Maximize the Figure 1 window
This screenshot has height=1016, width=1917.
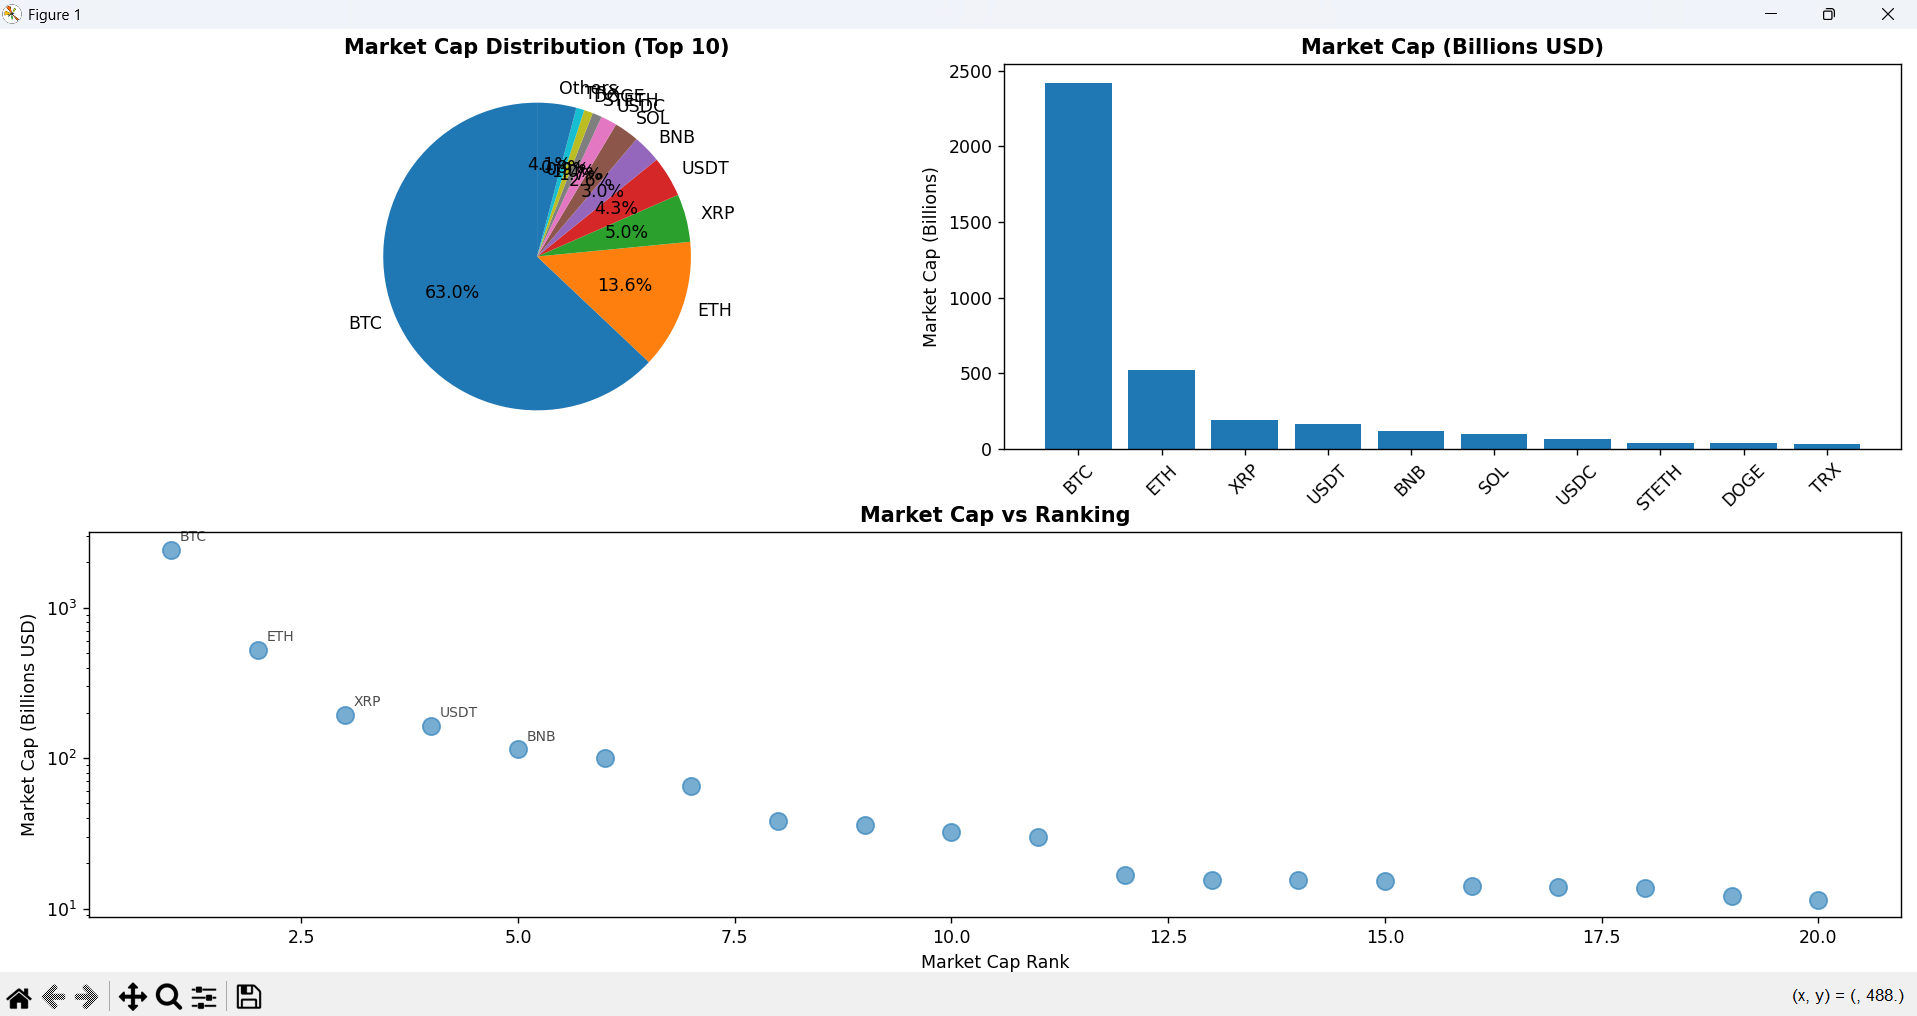pos(1828,14)
